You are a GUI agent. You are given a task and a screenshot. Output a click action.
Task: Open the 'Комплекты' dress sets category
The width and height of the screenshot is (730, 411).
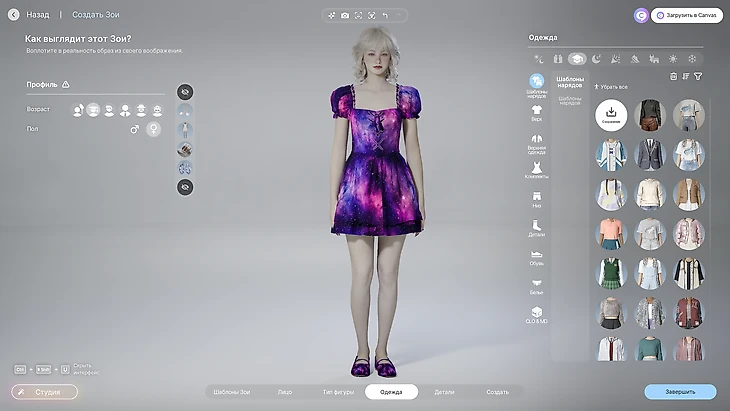click(537, 171)
